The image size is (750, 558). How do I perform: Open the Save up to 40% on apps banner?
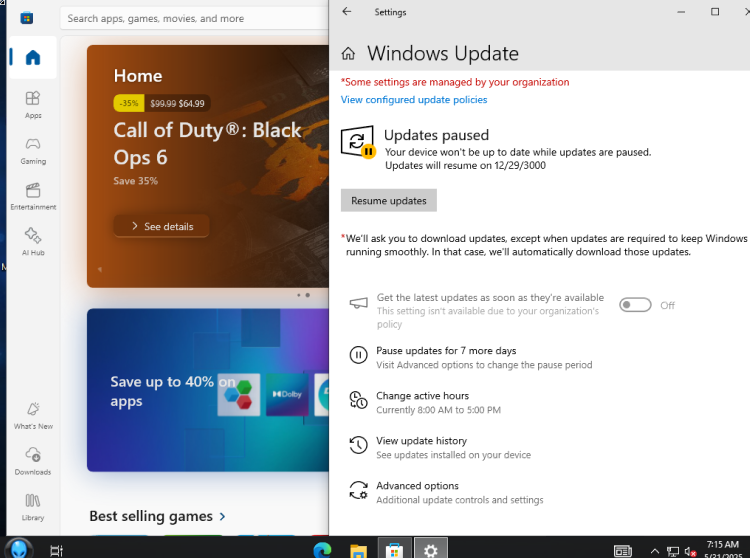click(x=208, y=390)
